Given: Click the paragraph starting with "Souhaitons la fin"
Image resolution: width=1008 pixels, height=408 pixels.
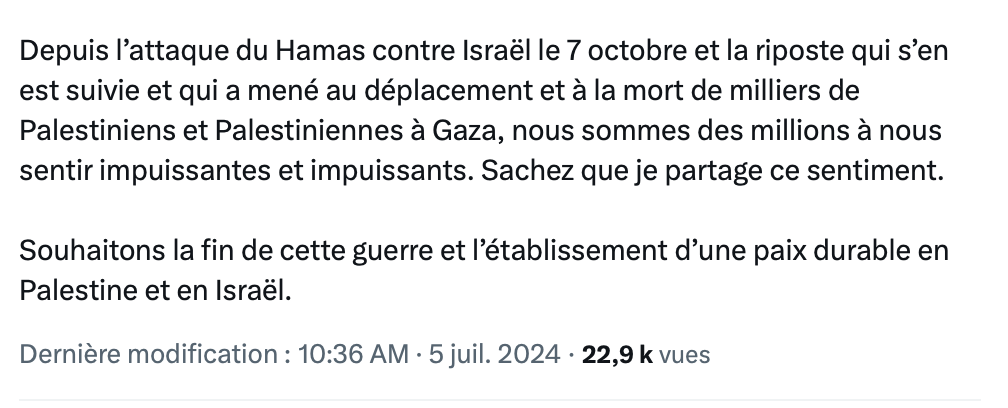Looking at the screenshot, I should [484, 271].
